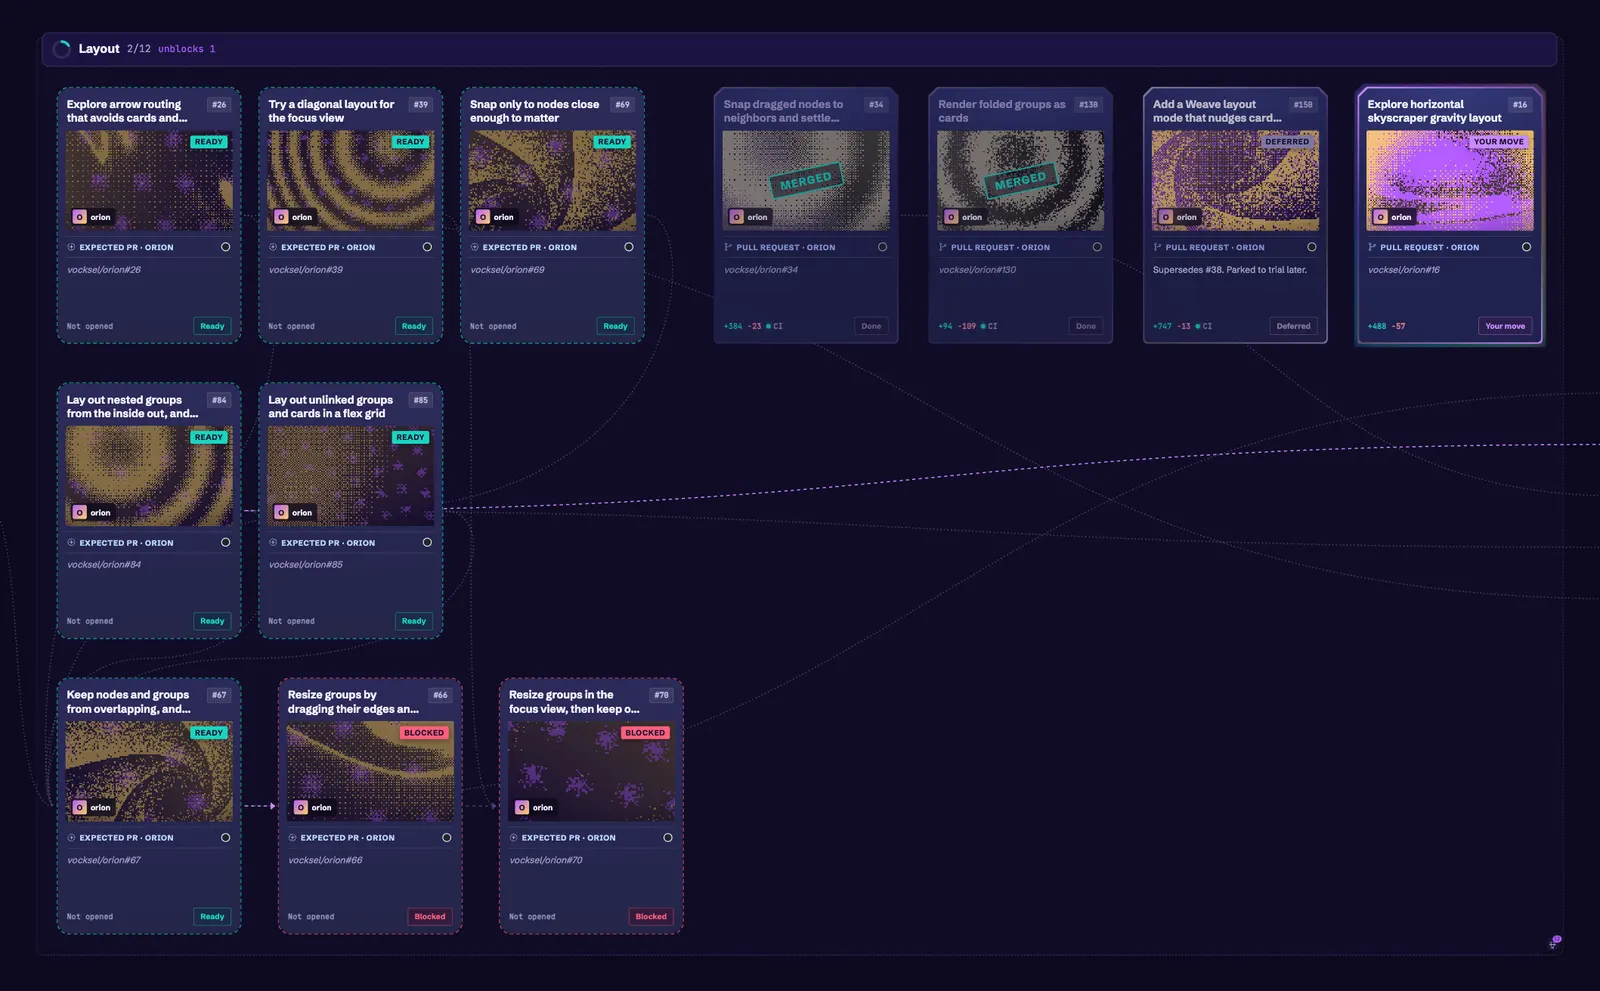This screenshot has width=1600, height=991.
Task: Toggle status circle on diagonal layout card
Action: pos(427,247)
